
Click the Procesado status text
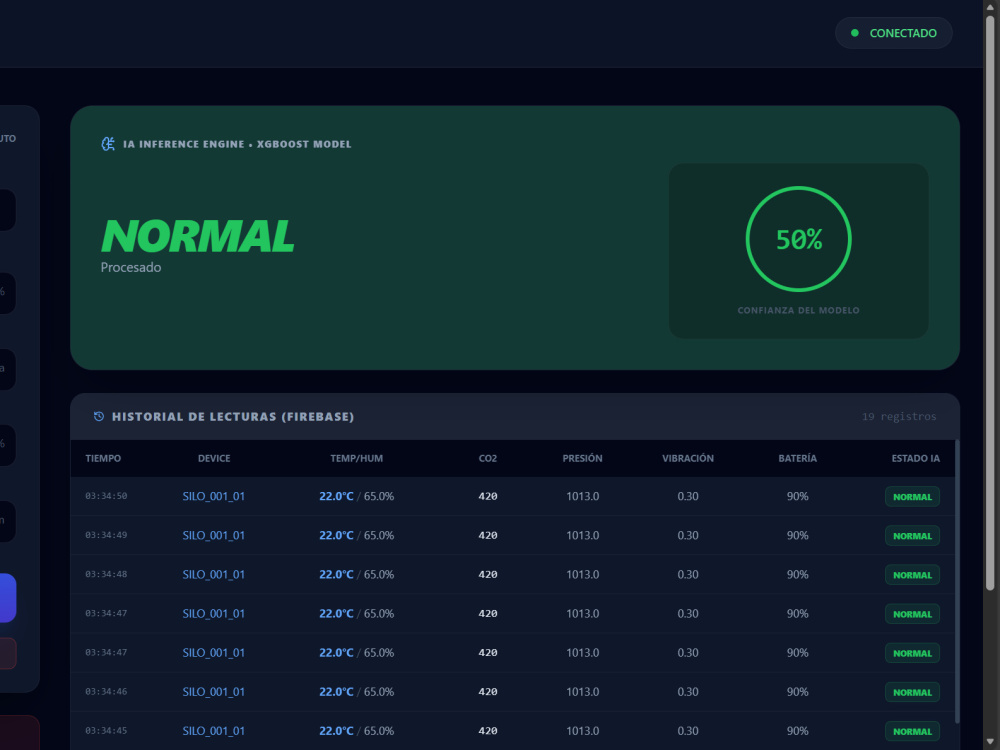[x=131, y=267]
